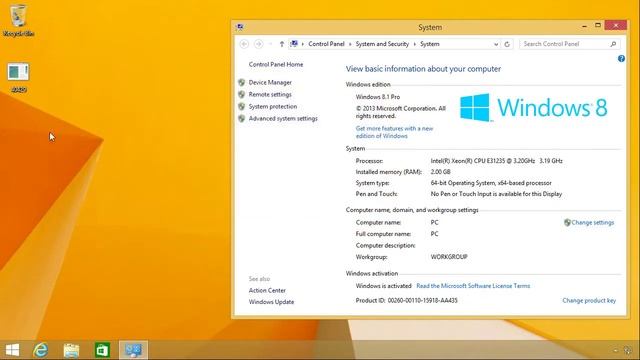The height and width of the screenshot is (360, 640).
Task: Open Device Manager link
Action: [270, 82]
